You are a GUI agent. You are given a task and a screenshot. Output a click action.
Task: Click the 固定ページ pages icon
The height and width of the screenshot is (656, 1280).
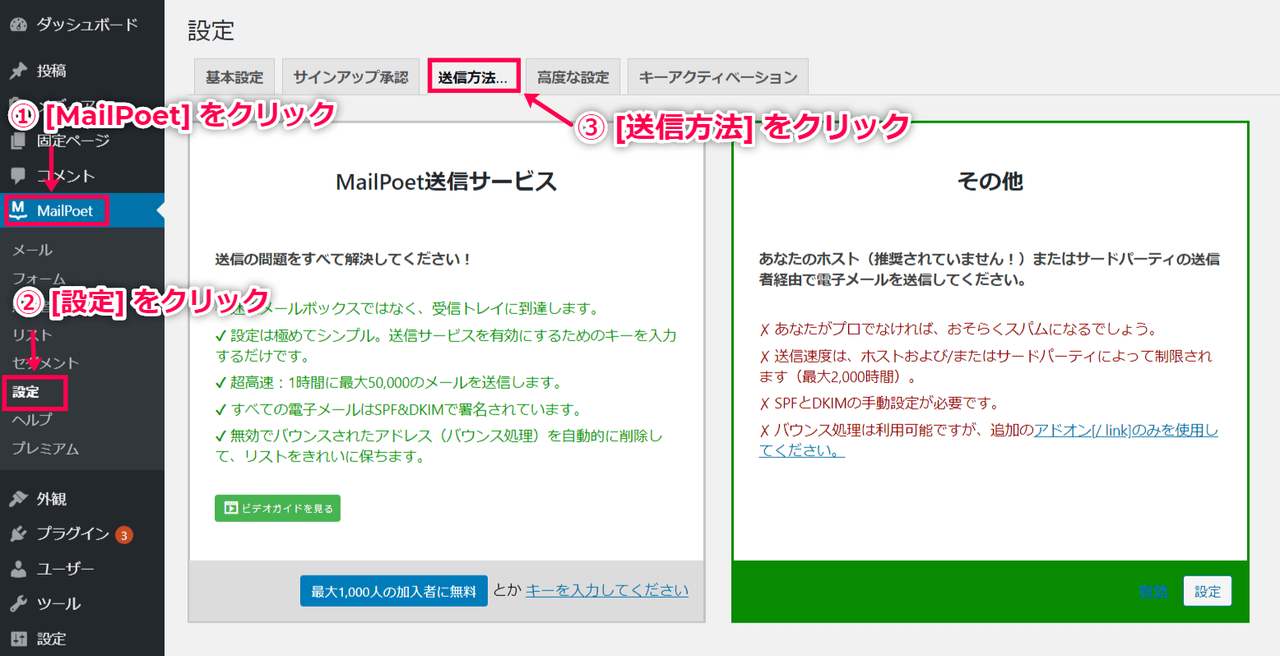coord(18,141)
